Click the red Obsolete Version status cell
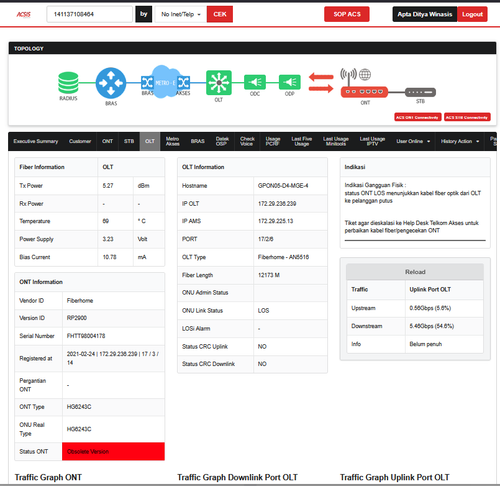 113,451
